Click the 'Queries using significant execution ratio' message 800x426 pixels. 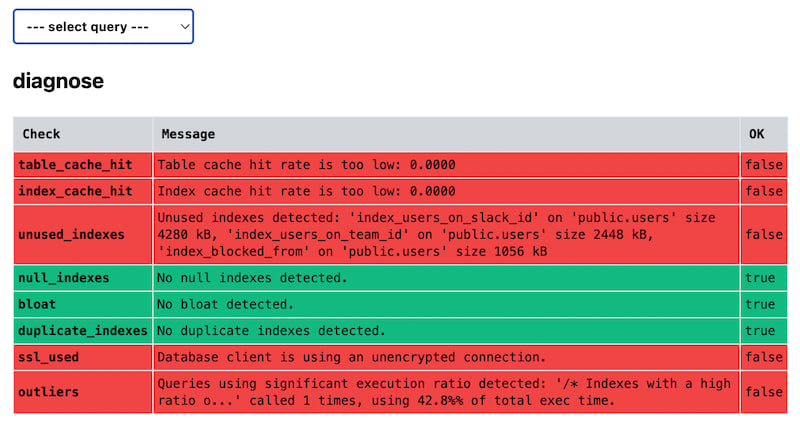(444, 392)
